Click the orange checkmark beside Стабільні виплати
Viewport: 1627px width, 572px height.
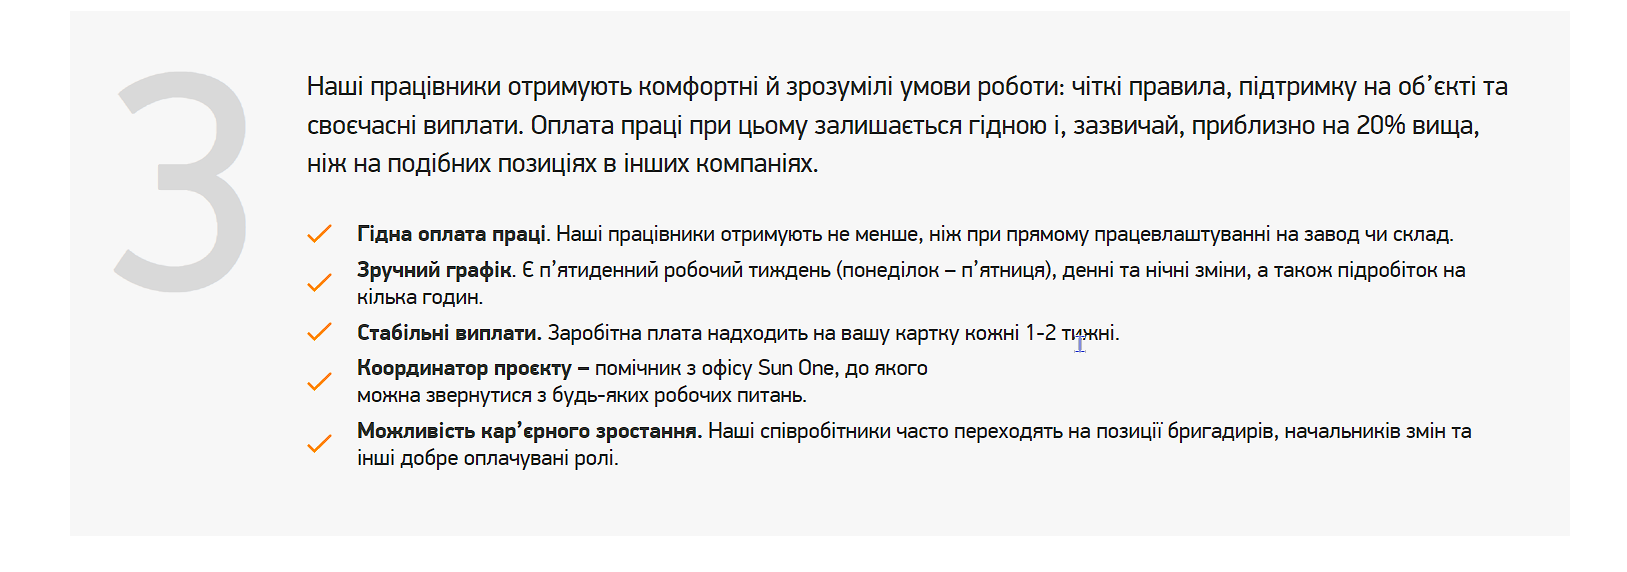point(319,332)
